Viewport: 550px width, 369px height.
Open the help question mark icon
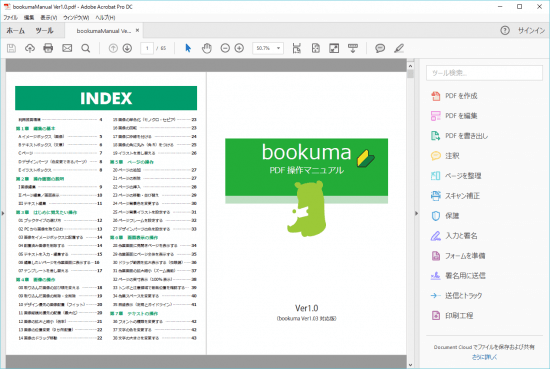(505, 31)
